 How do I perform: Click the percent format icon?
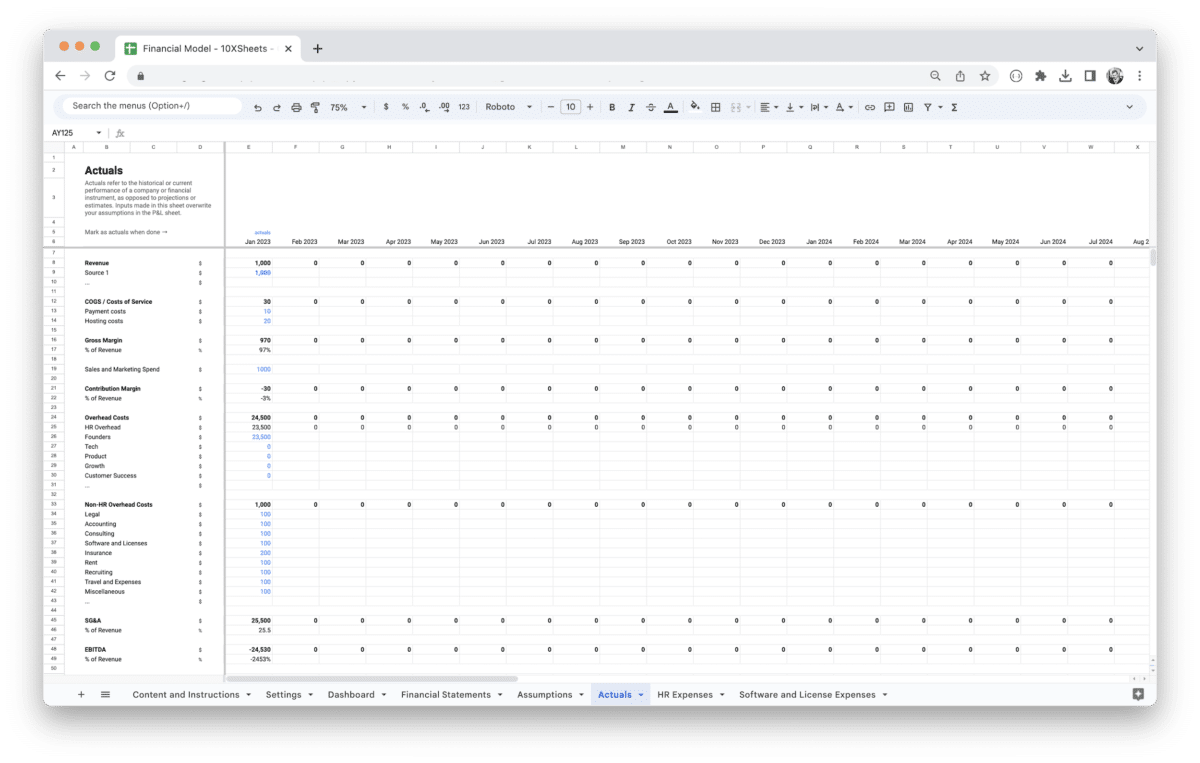pyautogui.click(x=405, y=106)
